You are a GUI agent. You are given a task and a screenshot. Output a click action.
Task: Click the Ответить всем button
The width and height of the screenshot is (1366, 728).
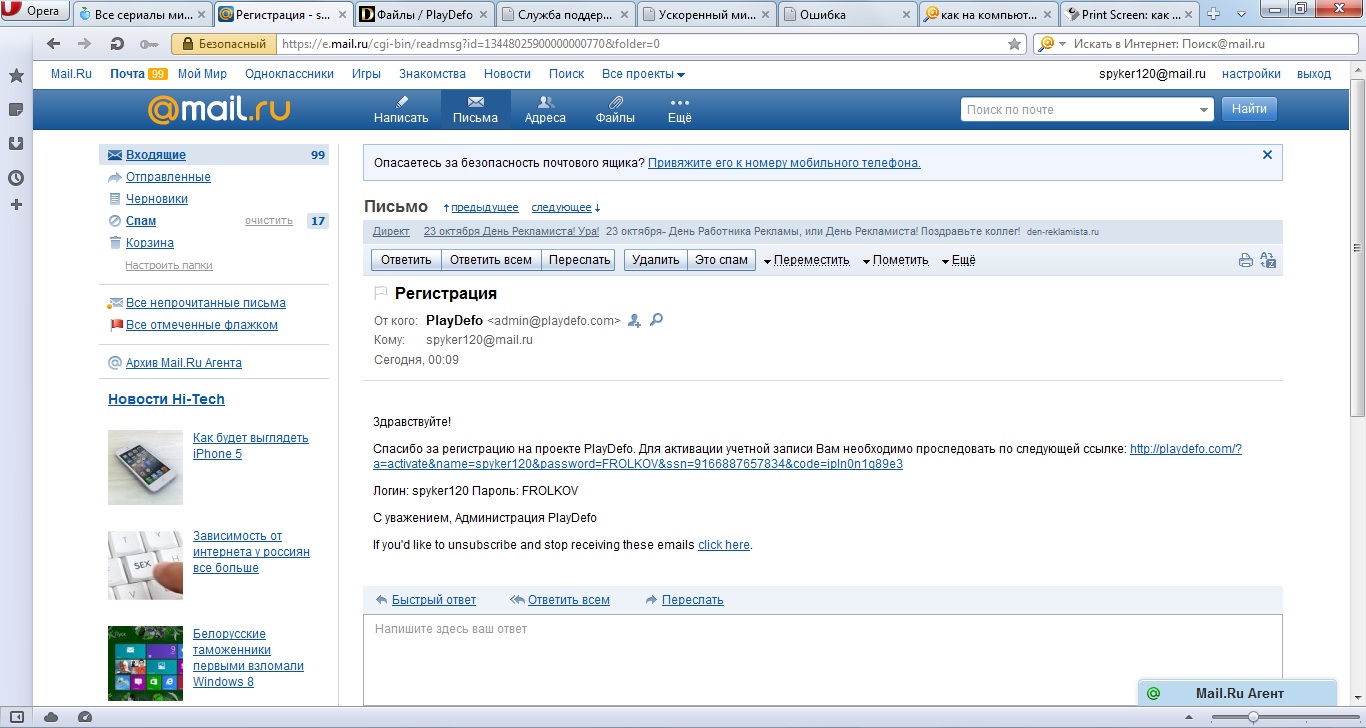click(491, 260)
